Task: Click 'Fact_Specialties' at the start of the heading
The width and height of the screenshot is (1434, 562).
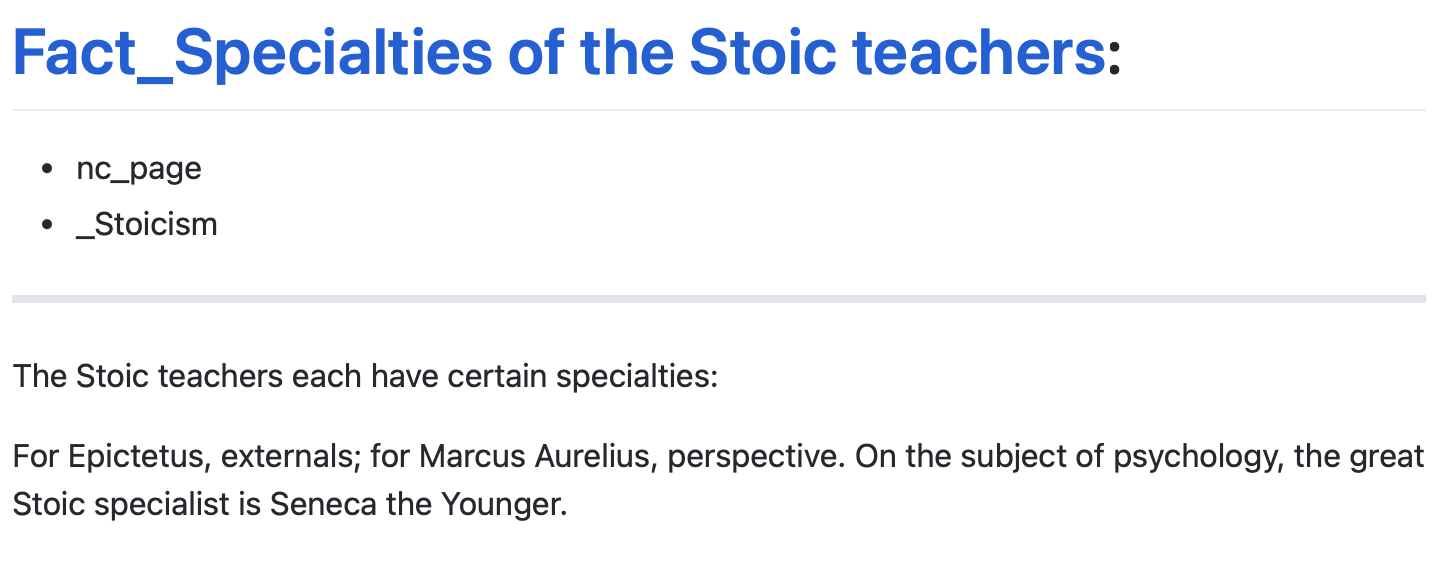Action: coord(253,53)
